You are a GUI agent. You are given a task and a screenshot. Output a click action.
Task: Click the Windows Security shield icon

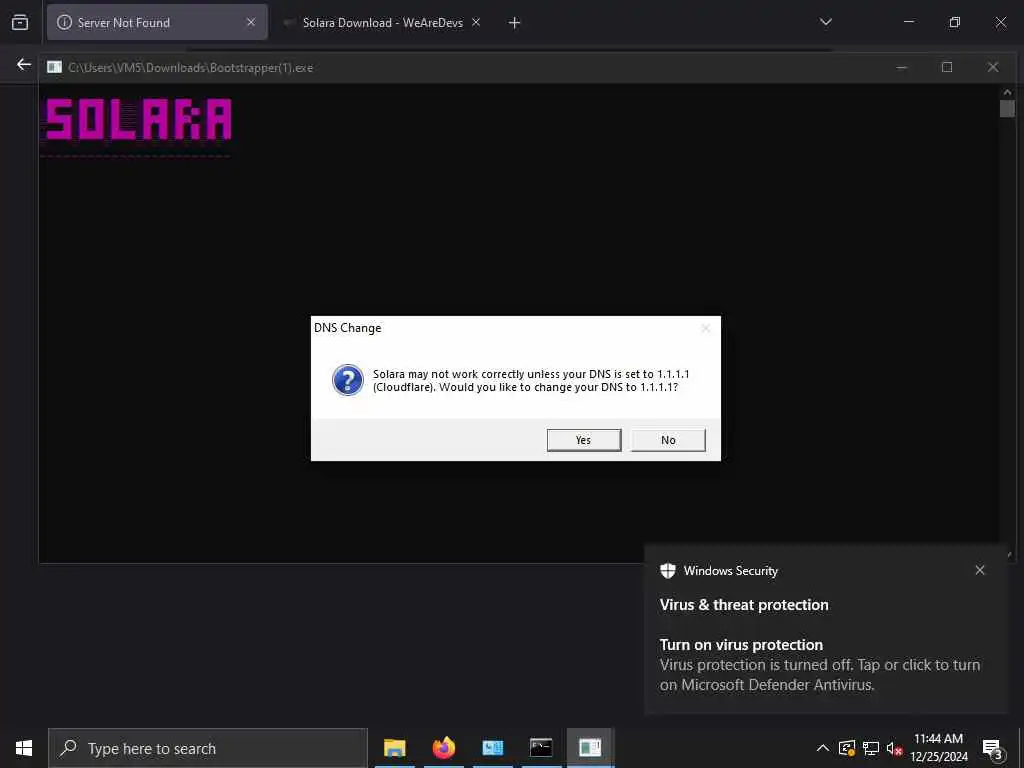[x=667, y=571]
